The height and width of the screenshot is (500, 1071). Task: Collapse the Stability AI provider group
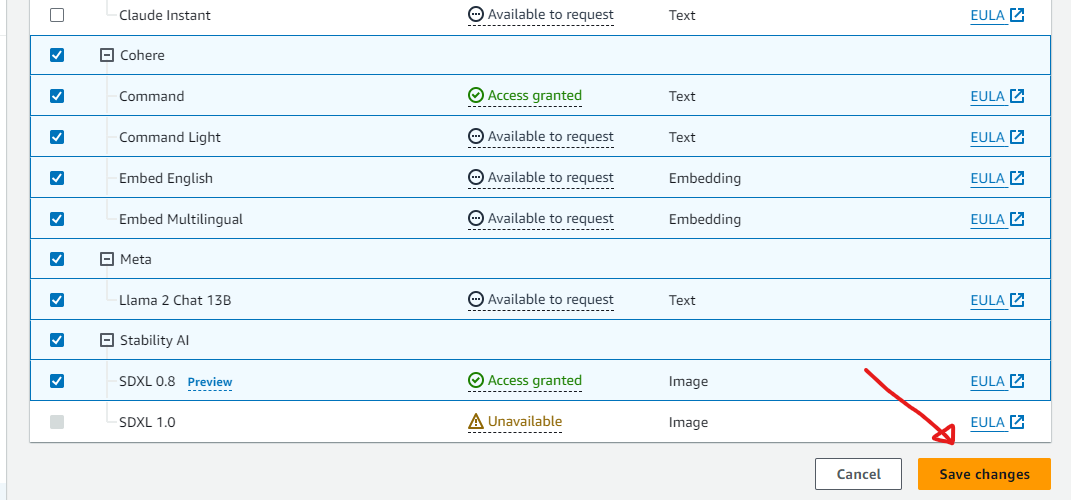click(x=107, y=340)
